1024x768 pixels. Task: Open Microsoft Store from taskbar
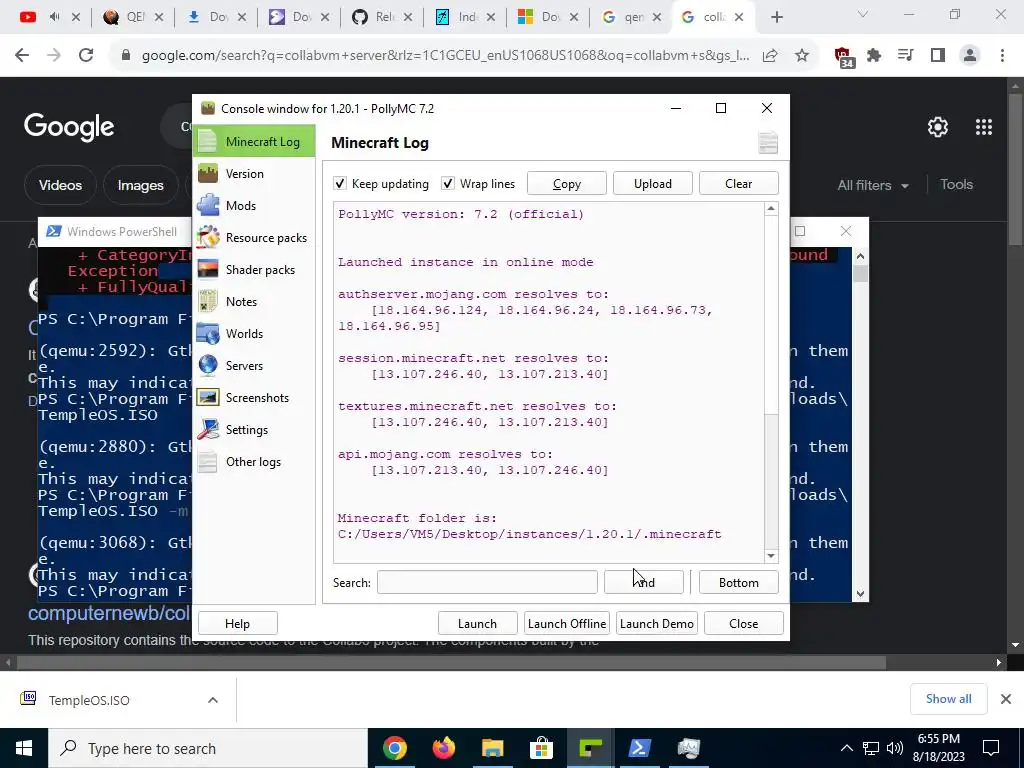tap(541, 748)
